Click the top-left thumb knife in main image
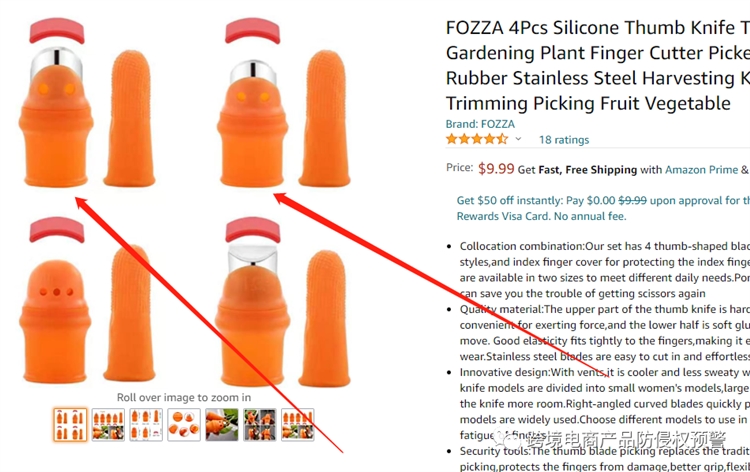Viewport: 750px width, 472px height. 56,102
